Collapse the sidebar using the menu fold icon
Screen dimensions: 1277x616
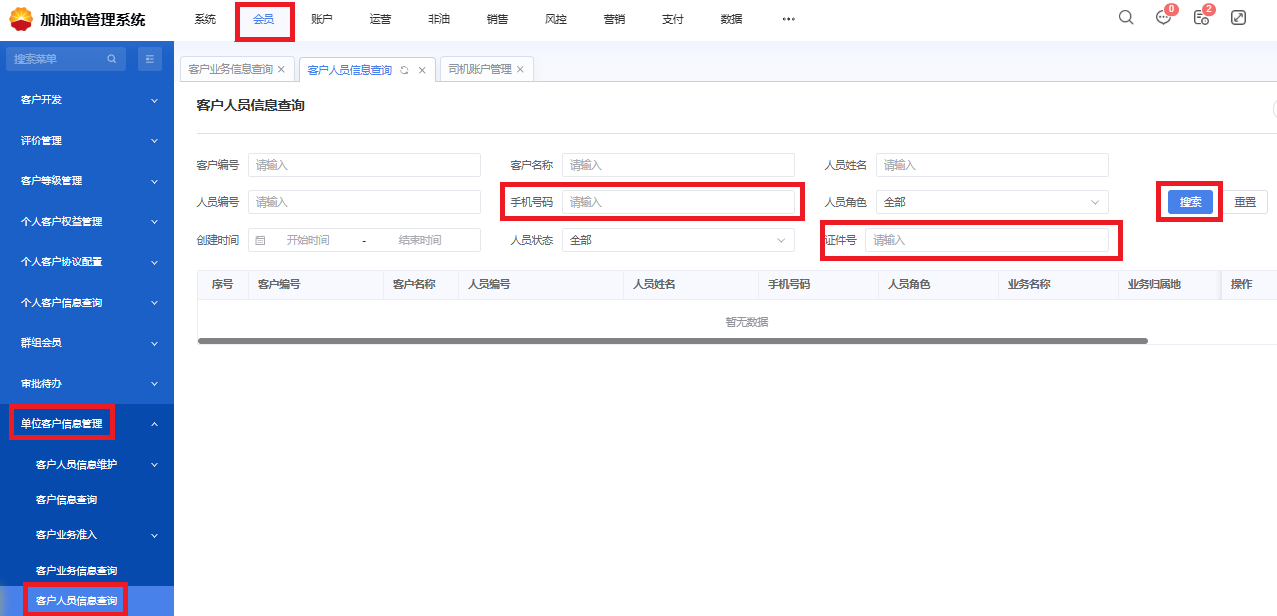point(150,59)
